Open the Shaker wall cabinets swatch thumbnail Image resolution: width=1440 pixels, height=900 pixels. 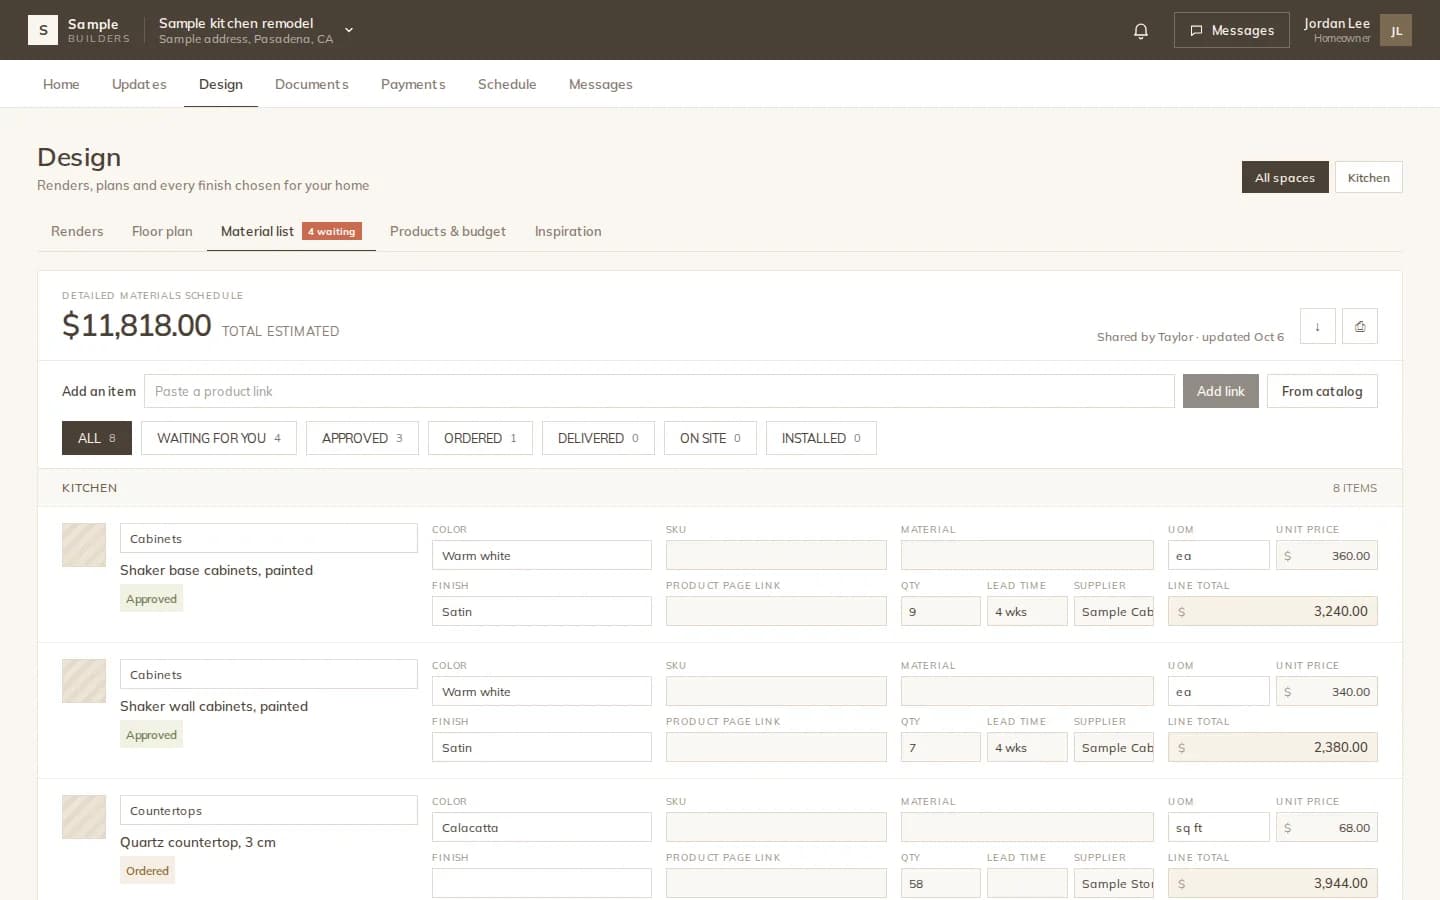click(84, 681)
